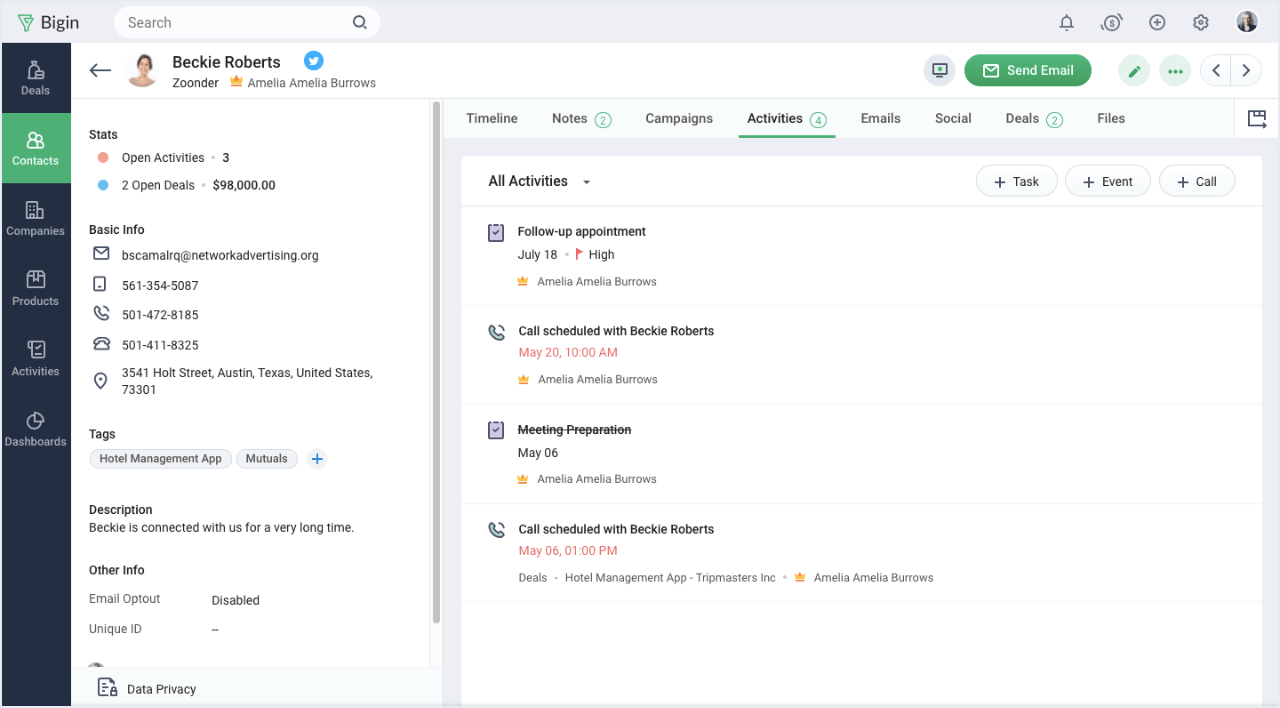Click the quick-add plus icon in the header
1280x708 pixels.
pos(1157,22)
